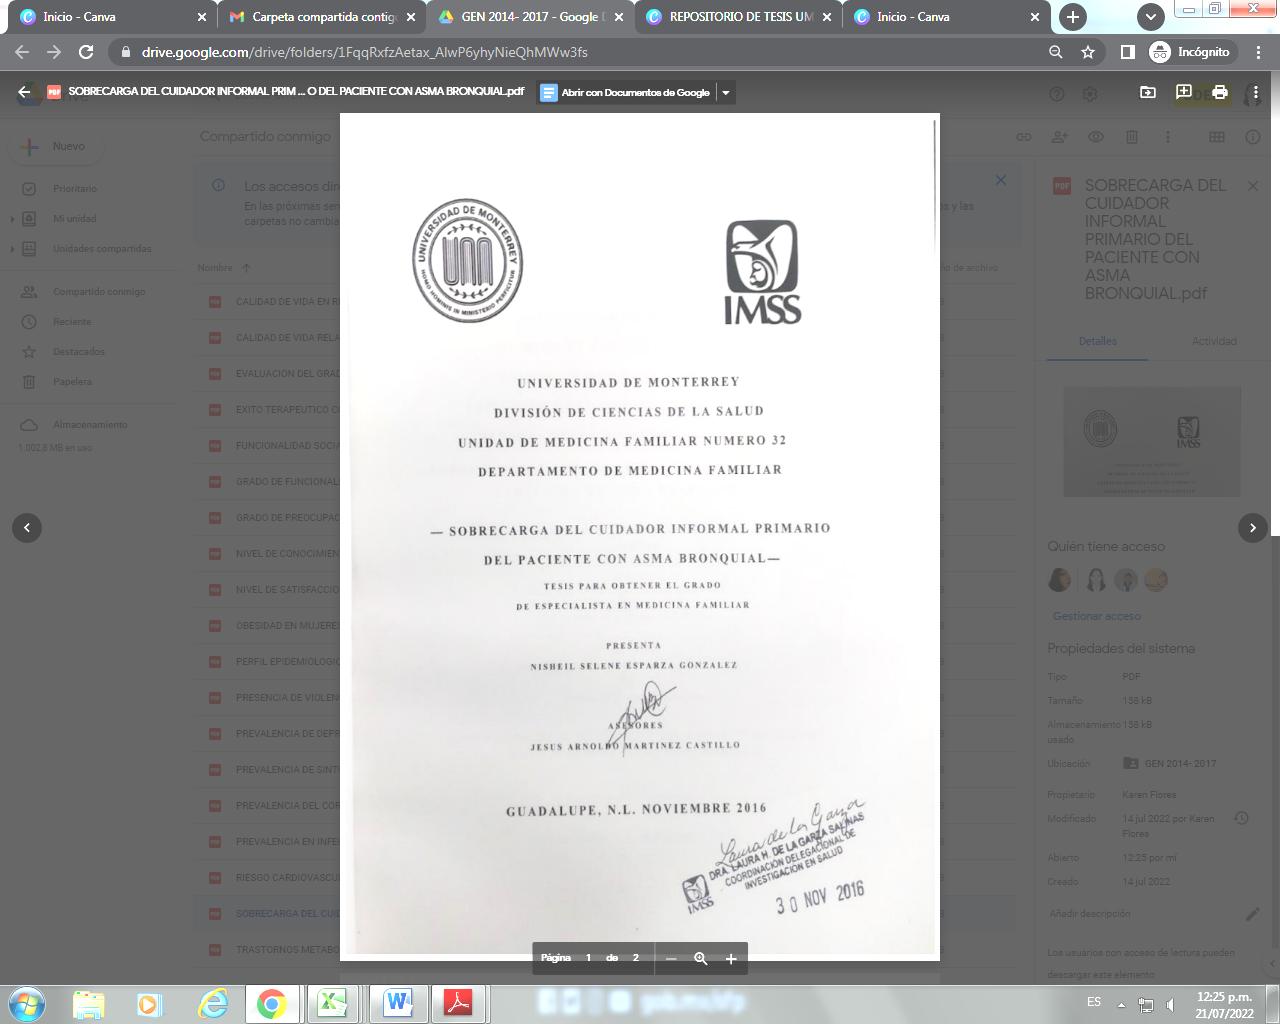Close the REPOSITORIO DE TESIS tab
Image resolution: width=1280 pixels, height=1024 pixels.
[x=827, y=17]
